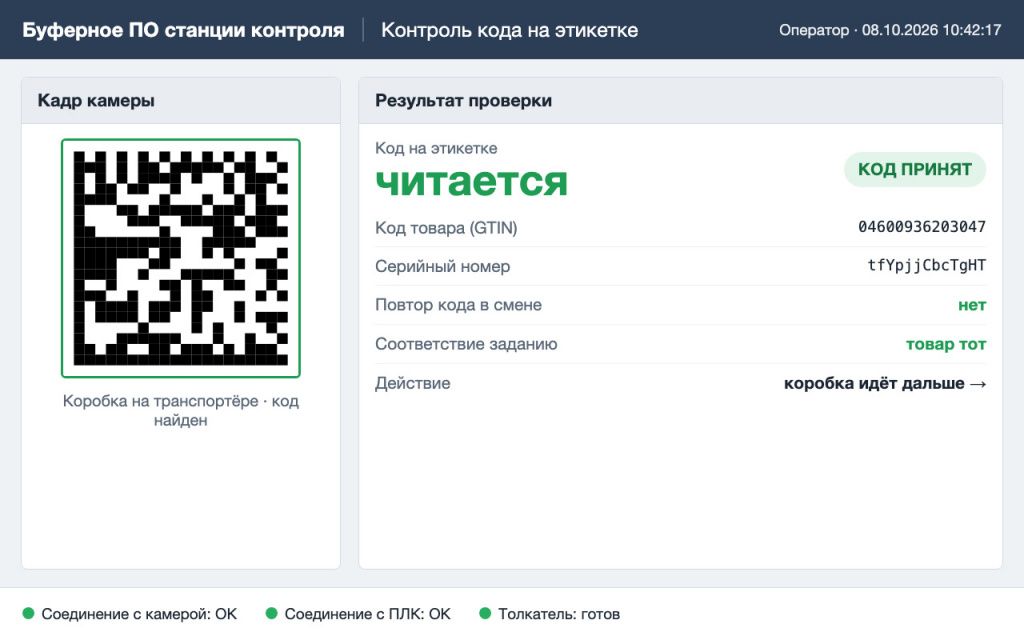Screen dimensions: 1024x640
Task: Click the PLC connection green status dot
Action: click(x=272, y=613)
